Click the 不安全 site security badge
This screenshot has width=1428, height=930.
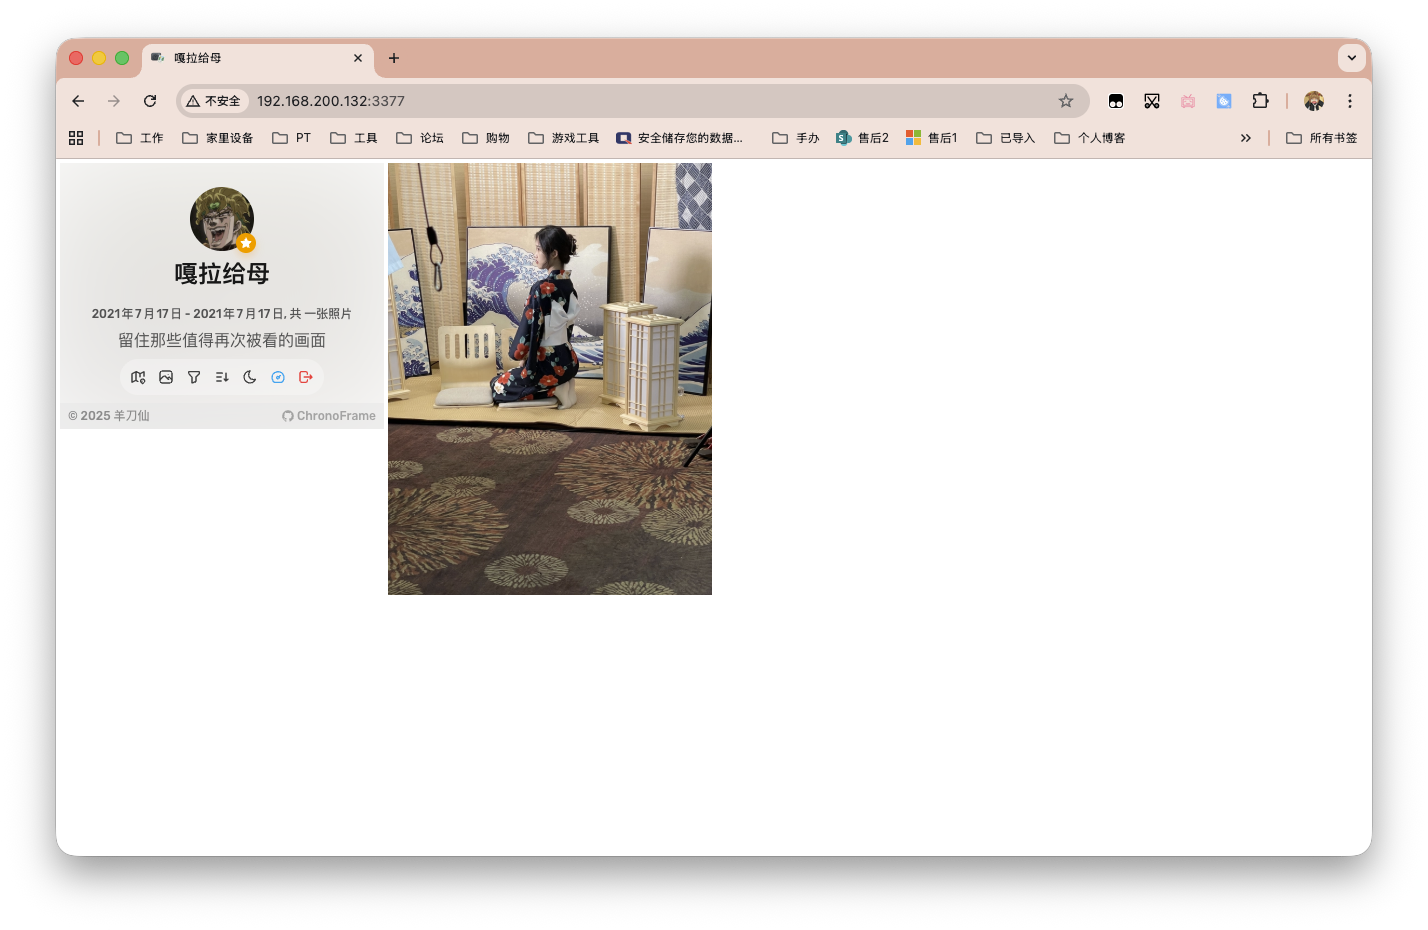(214, 101)
